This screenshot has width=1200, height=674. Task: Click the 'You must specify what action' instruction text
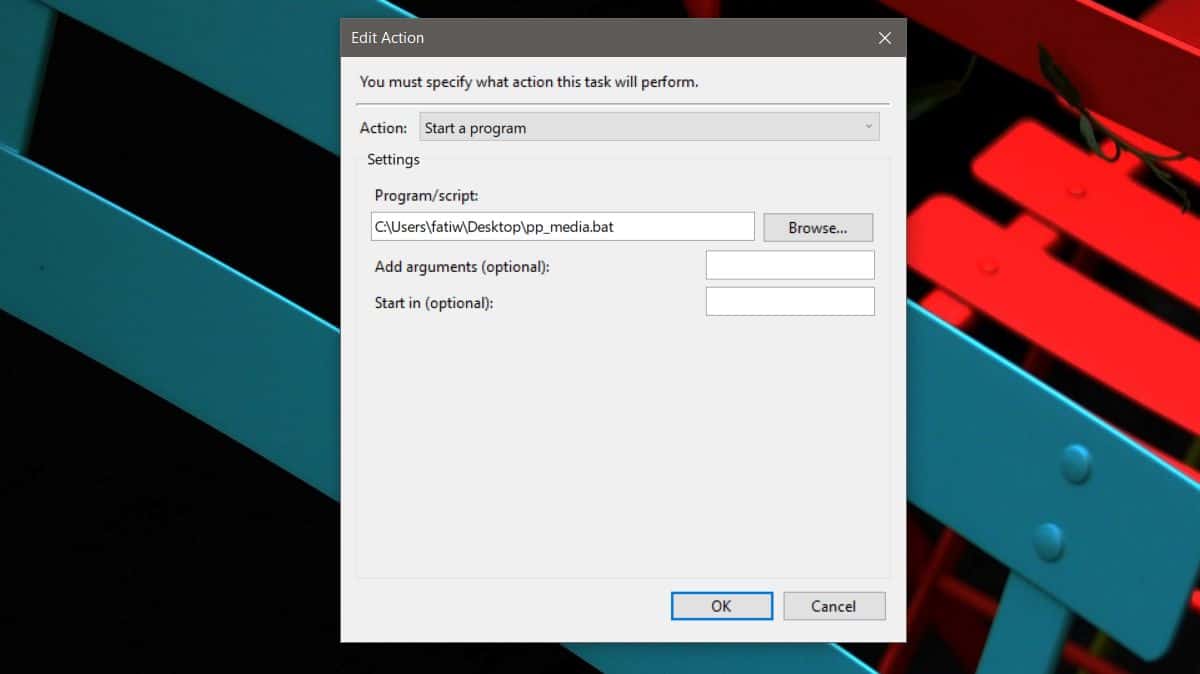pos(529,82)
